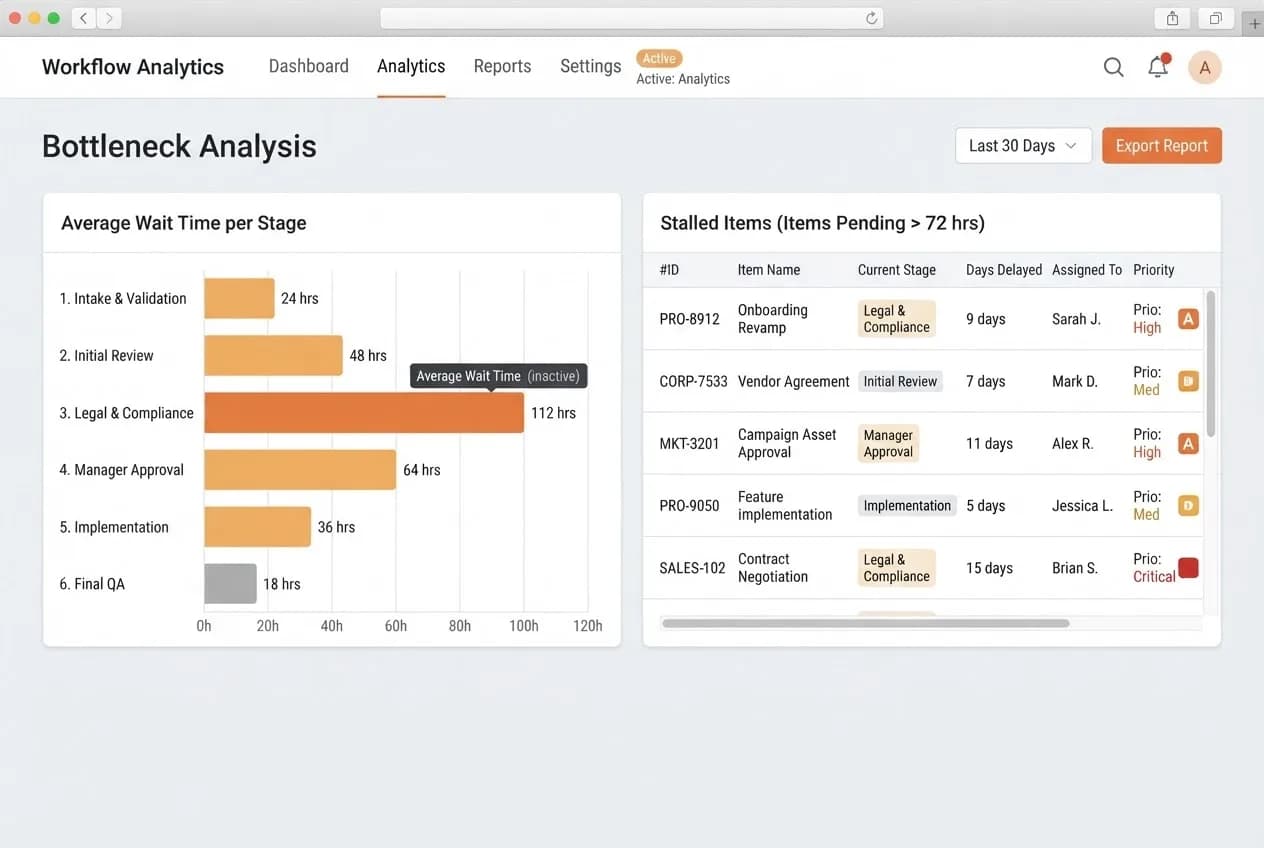Click assignee Brian S. in the table

(1075, 568)
